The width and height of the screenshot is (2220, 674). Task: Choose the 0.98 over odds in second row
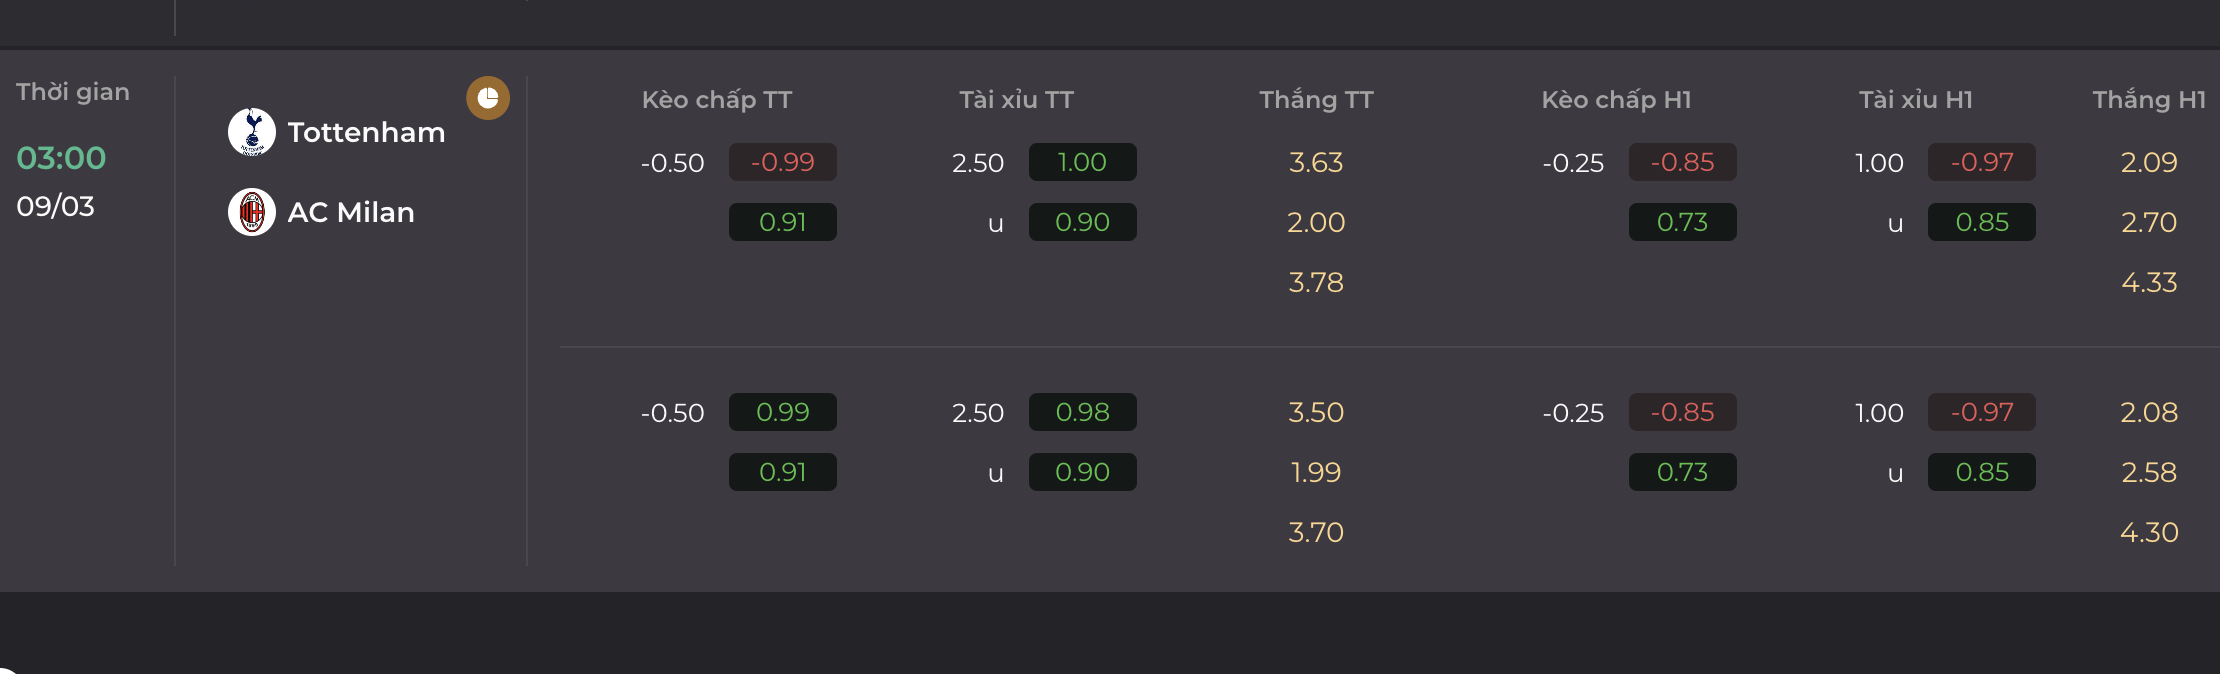(1083, 412)
